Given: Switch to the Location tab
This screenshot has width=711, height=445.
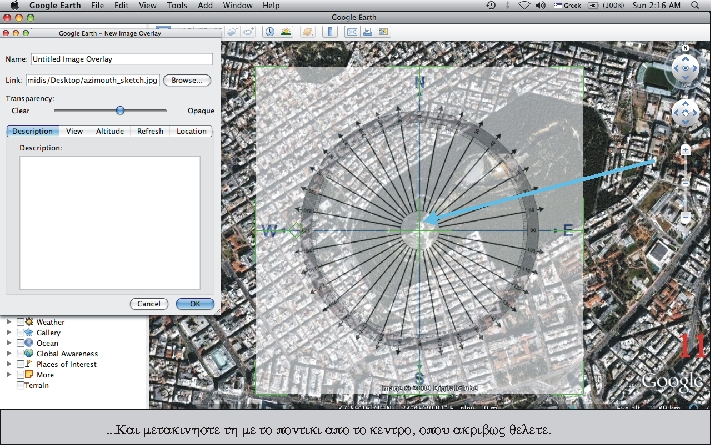Looking at the screenshot, I should pyautogui.click(x=191, y=131).
